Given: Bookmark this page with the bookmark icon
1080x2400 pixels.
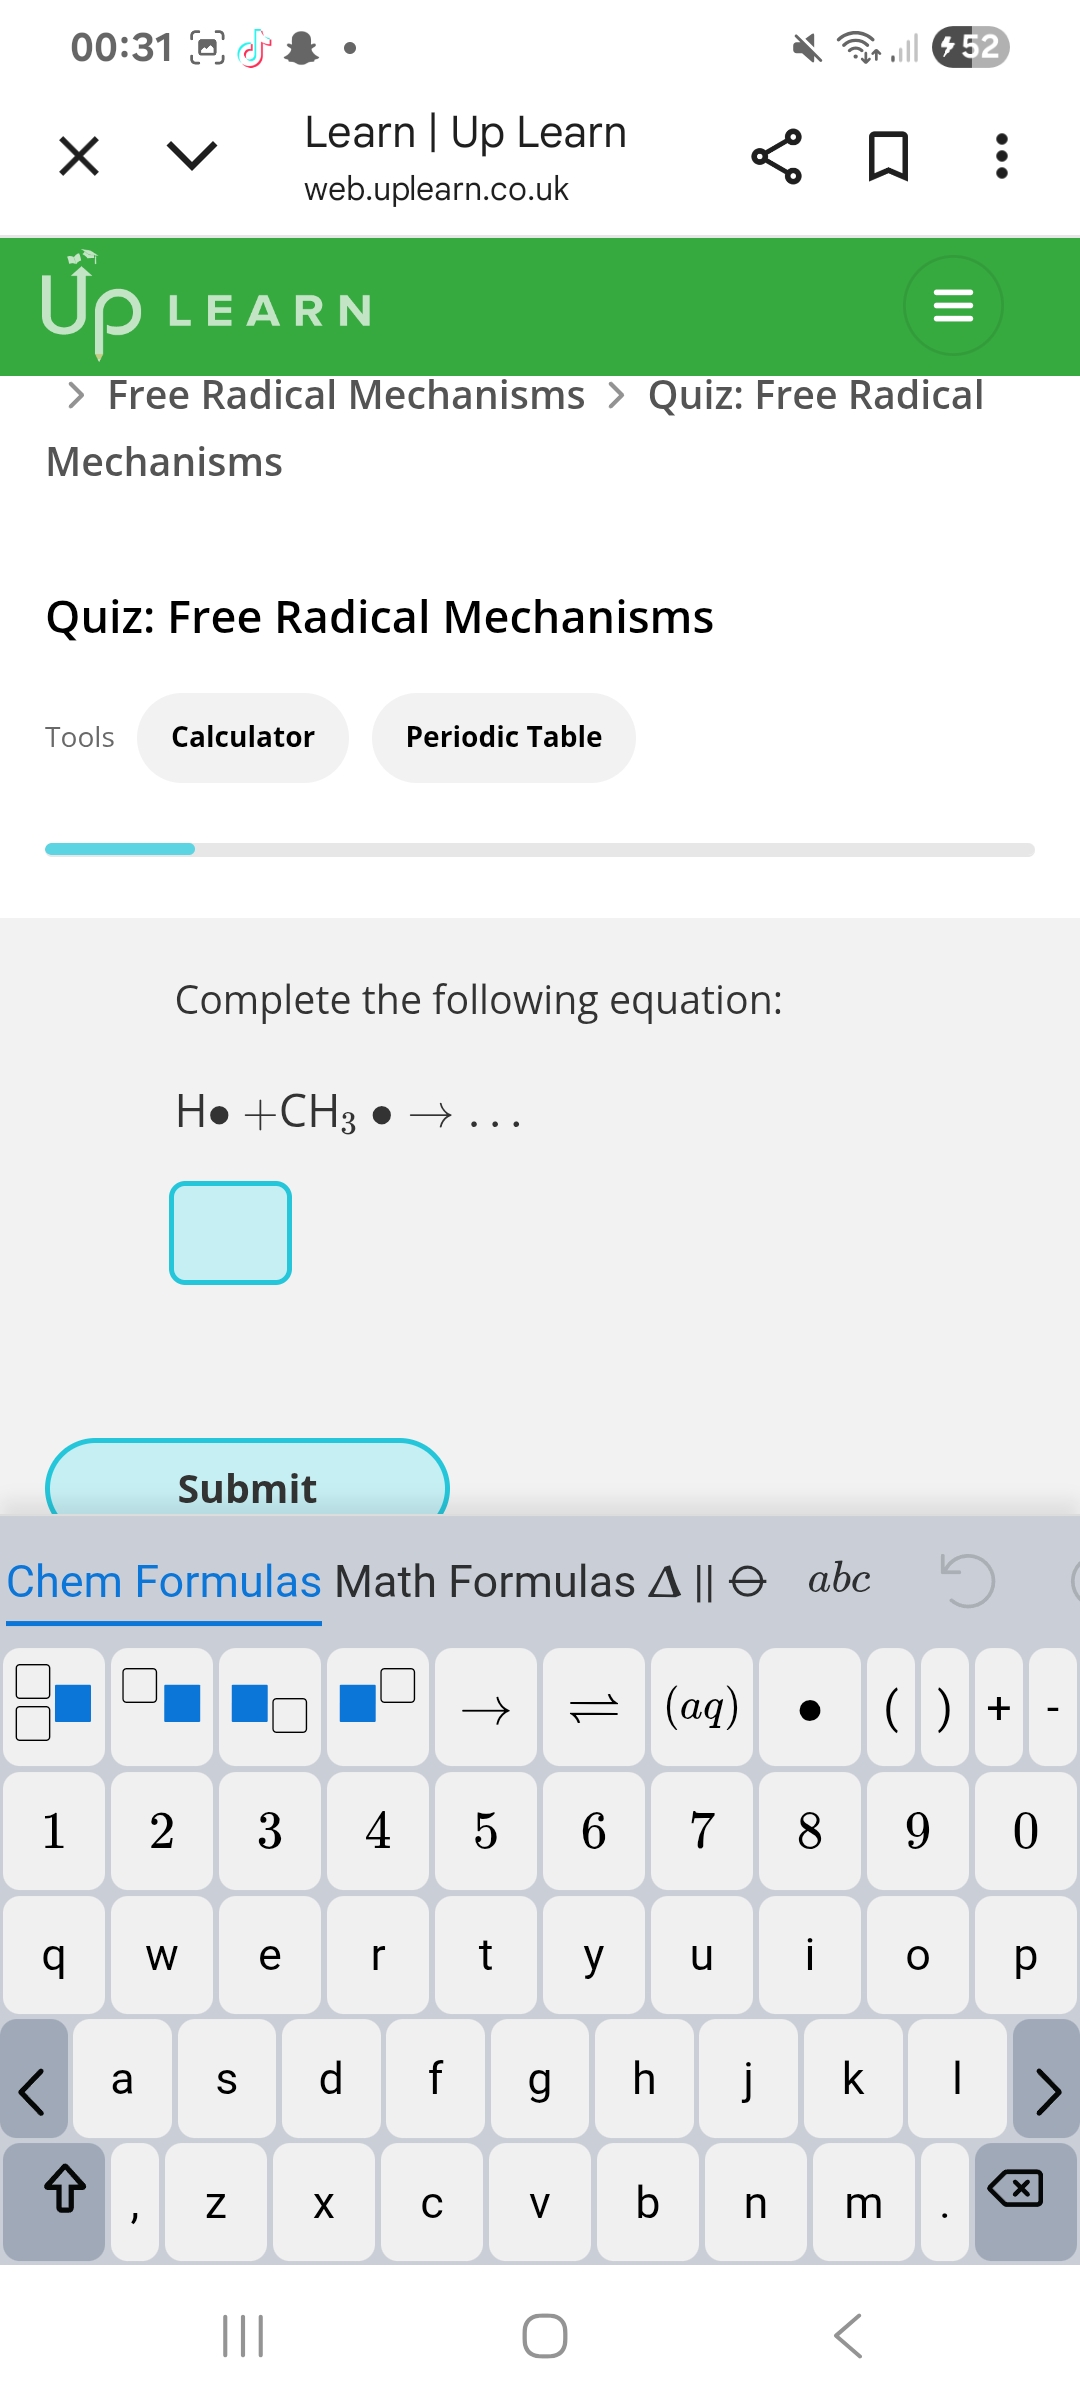Looking at the screenshot, I should coord(888,157).
